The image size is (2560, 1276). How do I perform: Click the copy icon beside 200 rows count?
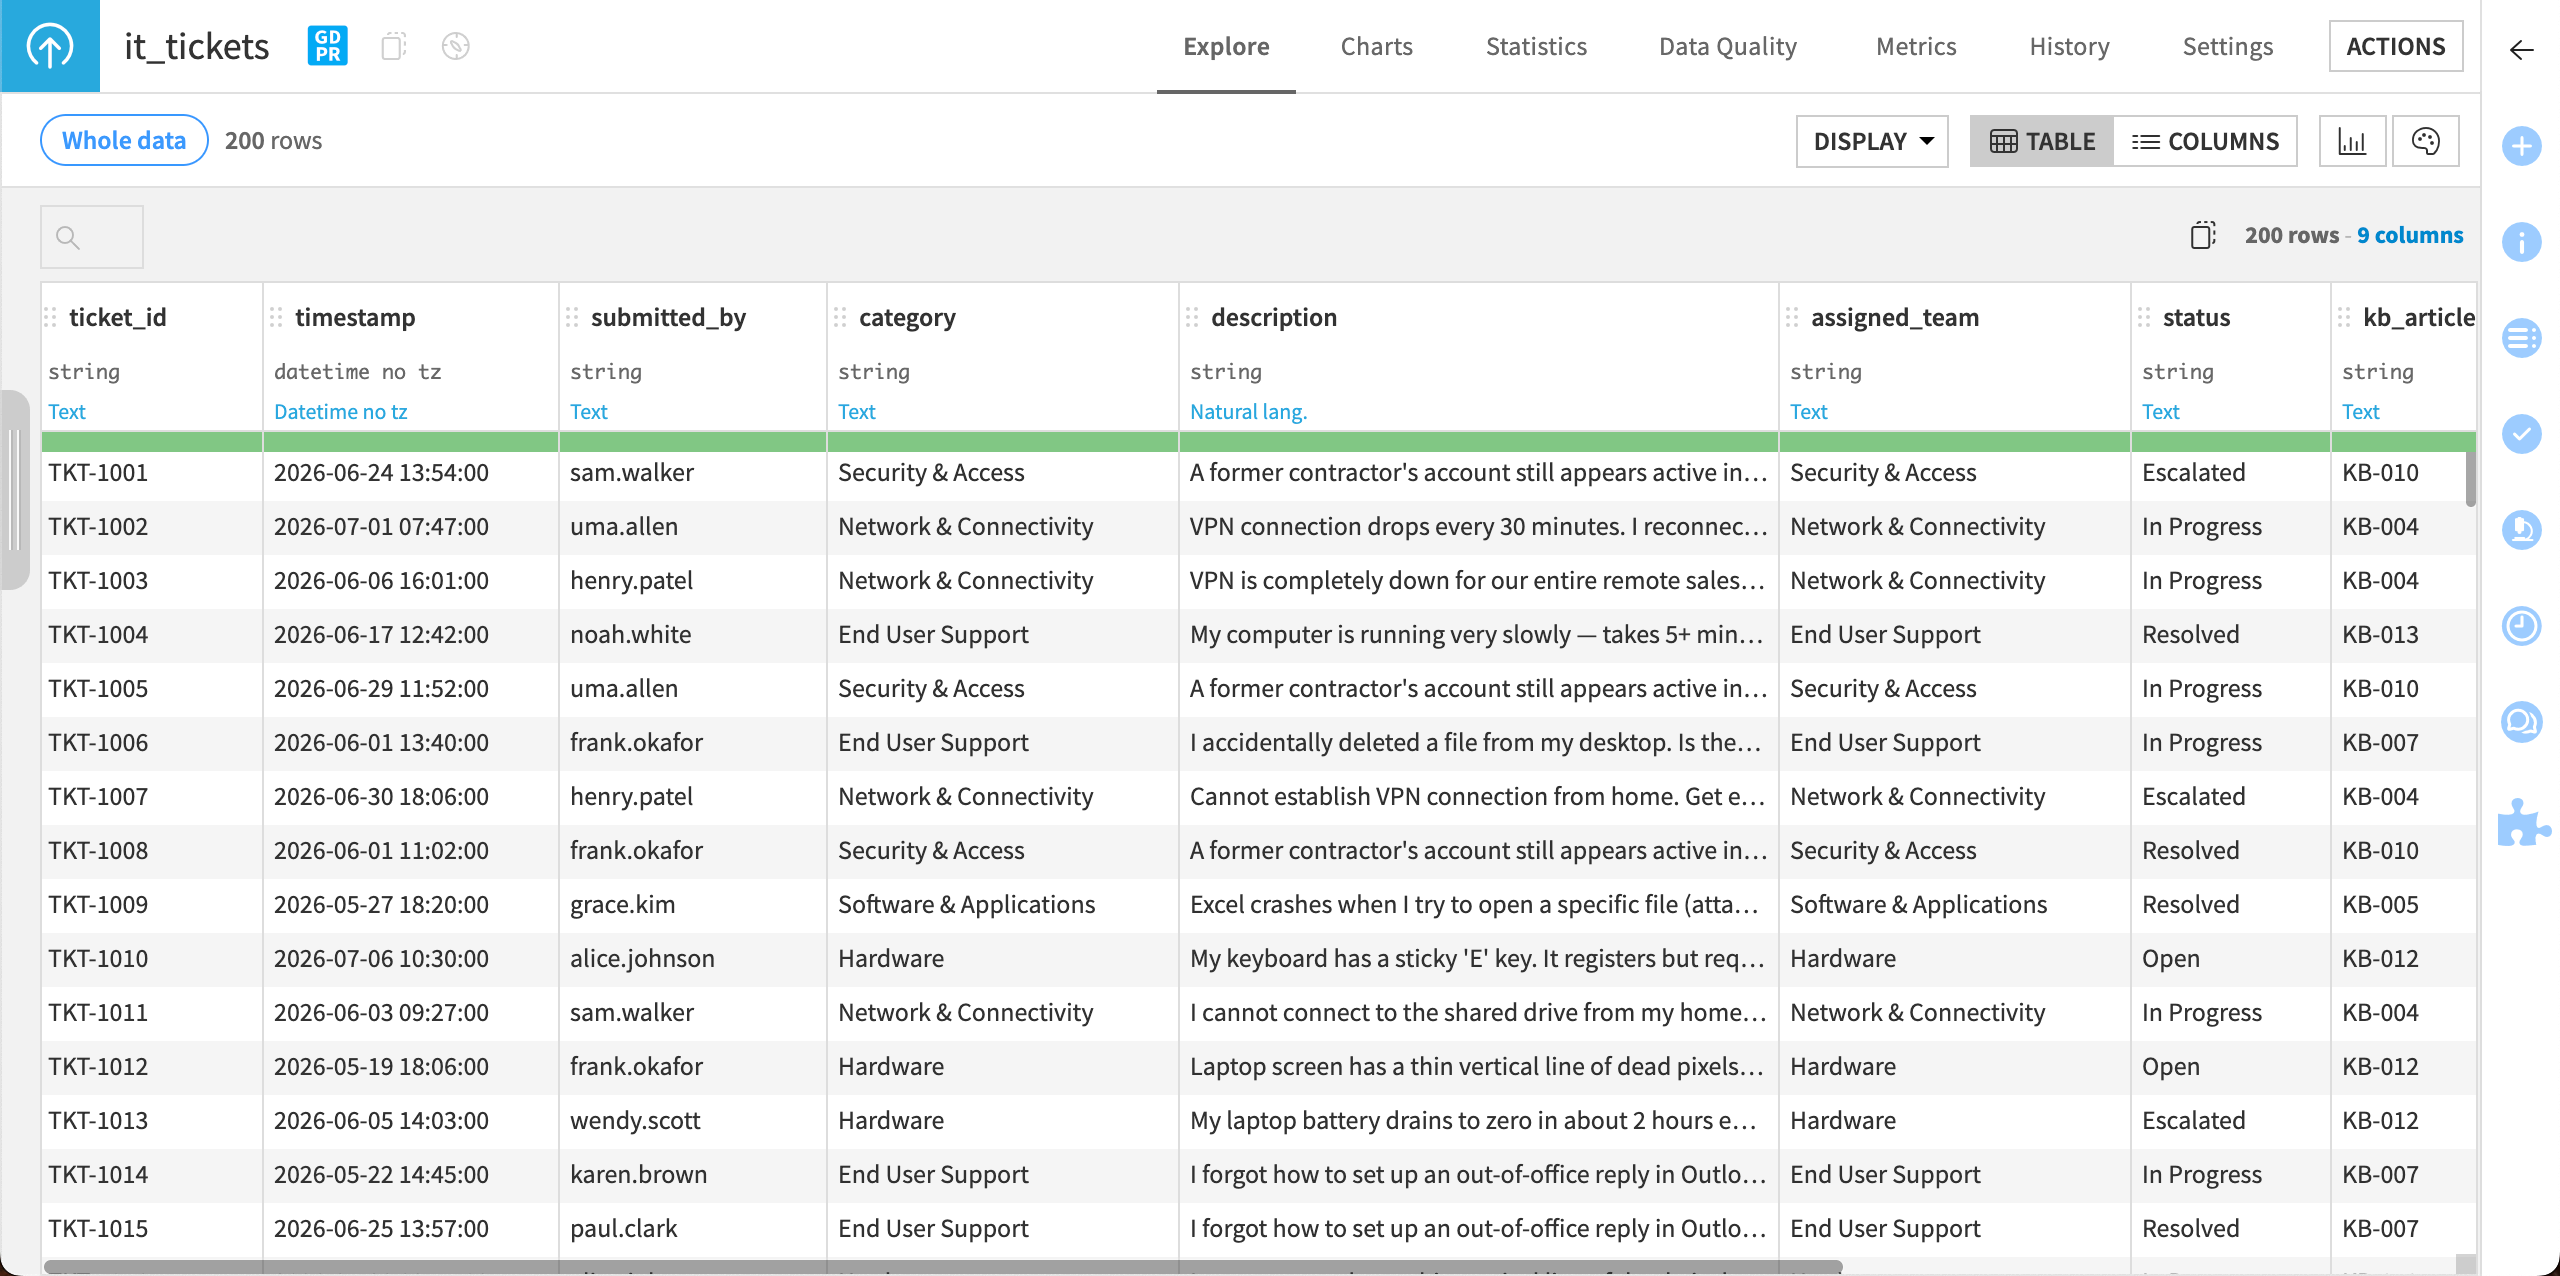2203,235
